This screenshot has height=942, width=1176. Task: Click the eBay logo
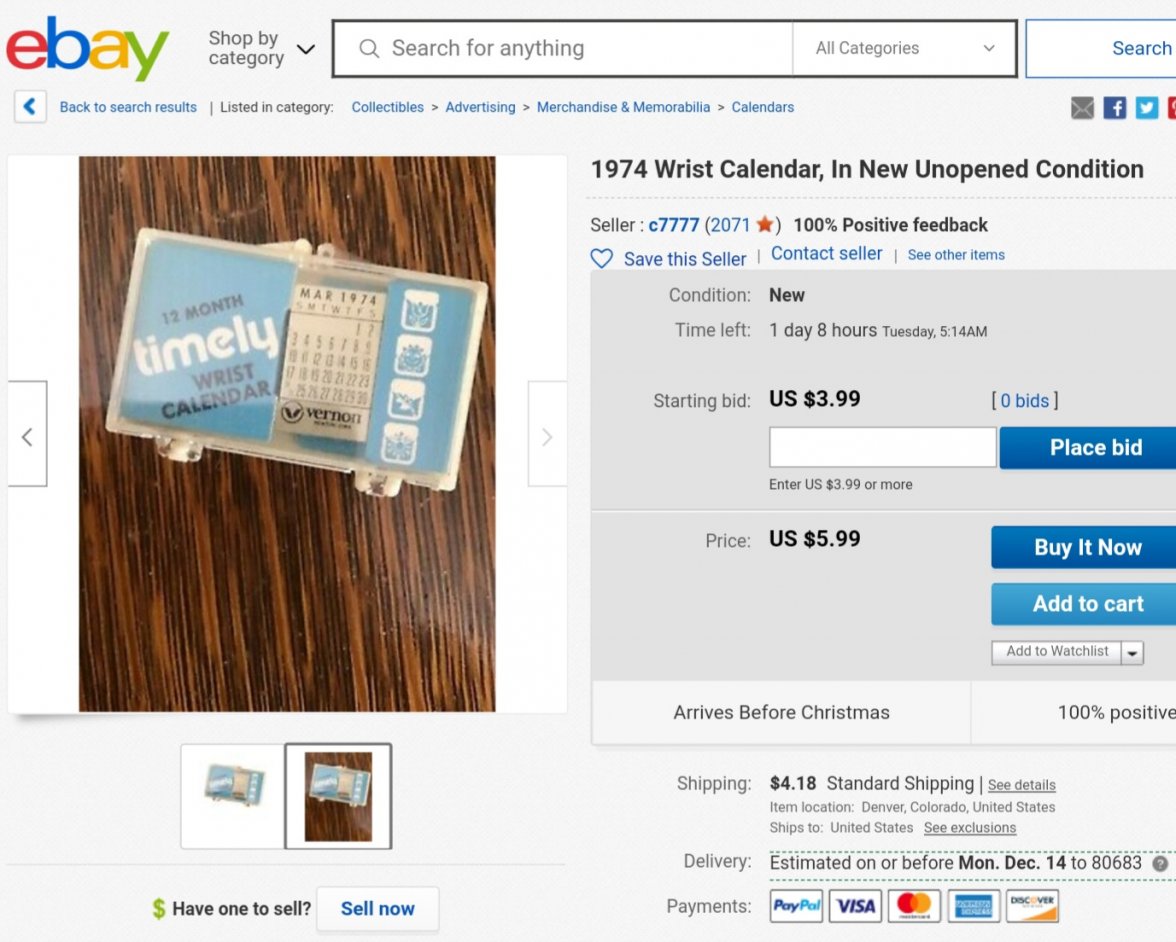pos(88,48)
